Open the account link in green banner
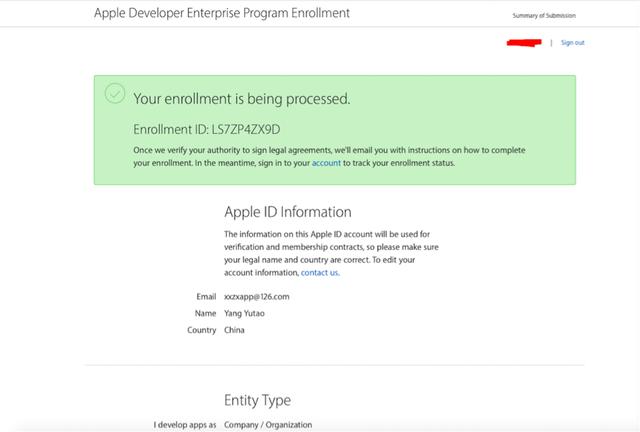 click(x=326, y=163)
